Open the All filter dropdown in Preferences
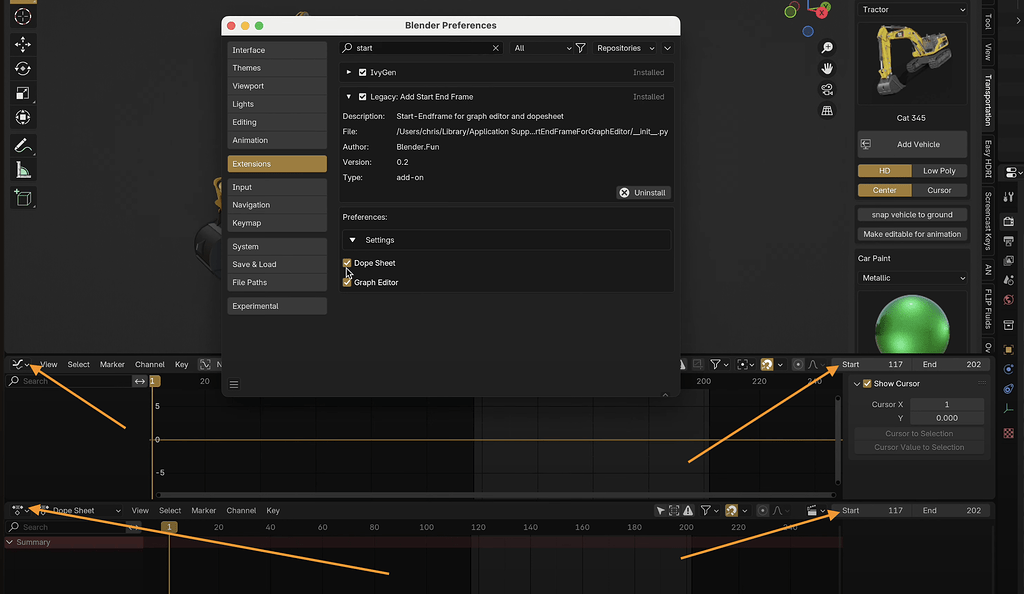The width and height of the screenshot is (1024, 594). [541, 48]
